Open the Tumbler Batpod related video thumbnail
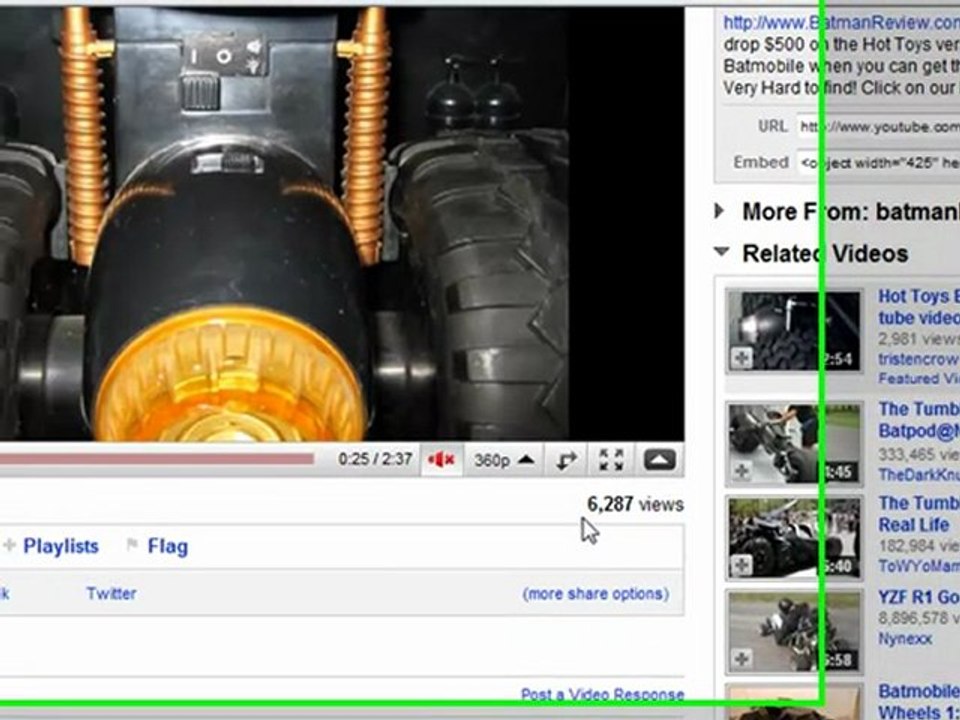Screen dimensions: 960x720 [795, 444]
